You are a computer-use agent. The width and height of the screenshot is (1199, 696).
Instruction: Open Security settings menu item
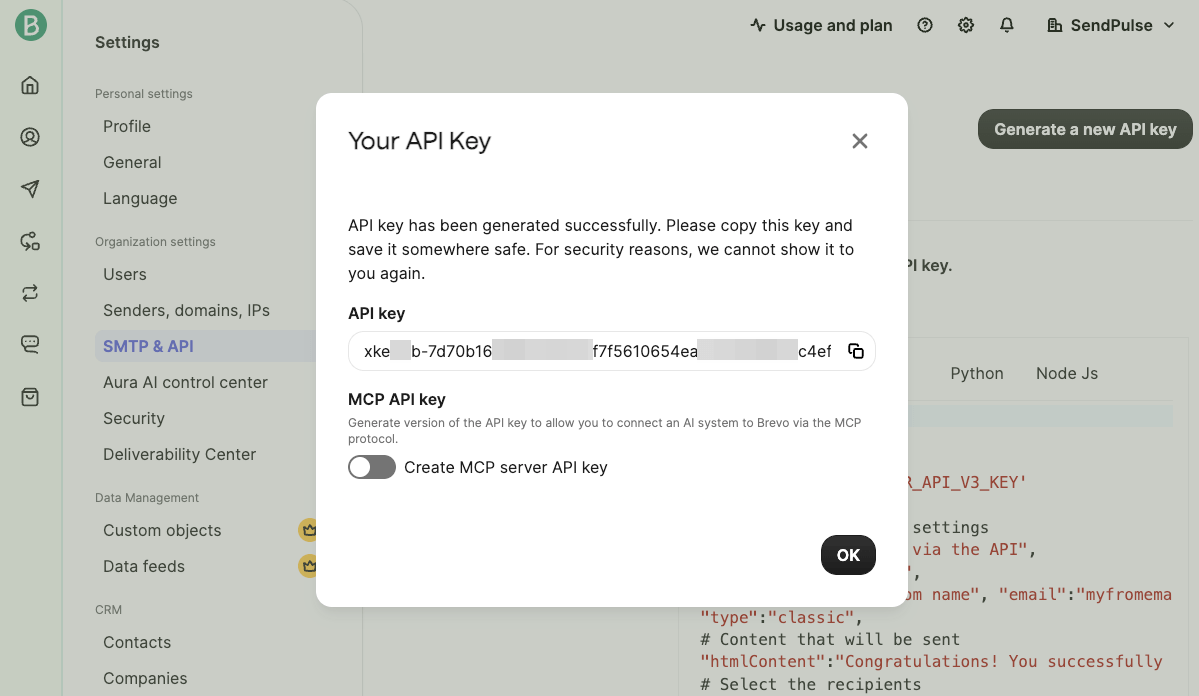click(134, 418)
